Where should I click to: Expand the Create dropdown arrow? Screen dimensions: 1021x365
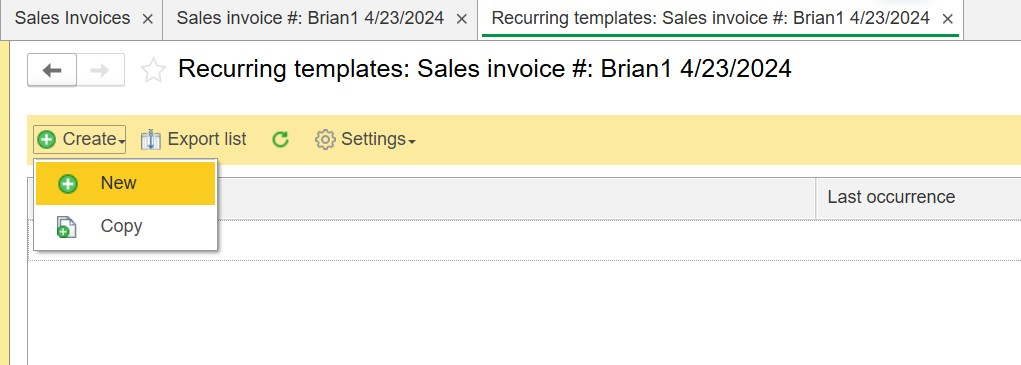(122, 141)
